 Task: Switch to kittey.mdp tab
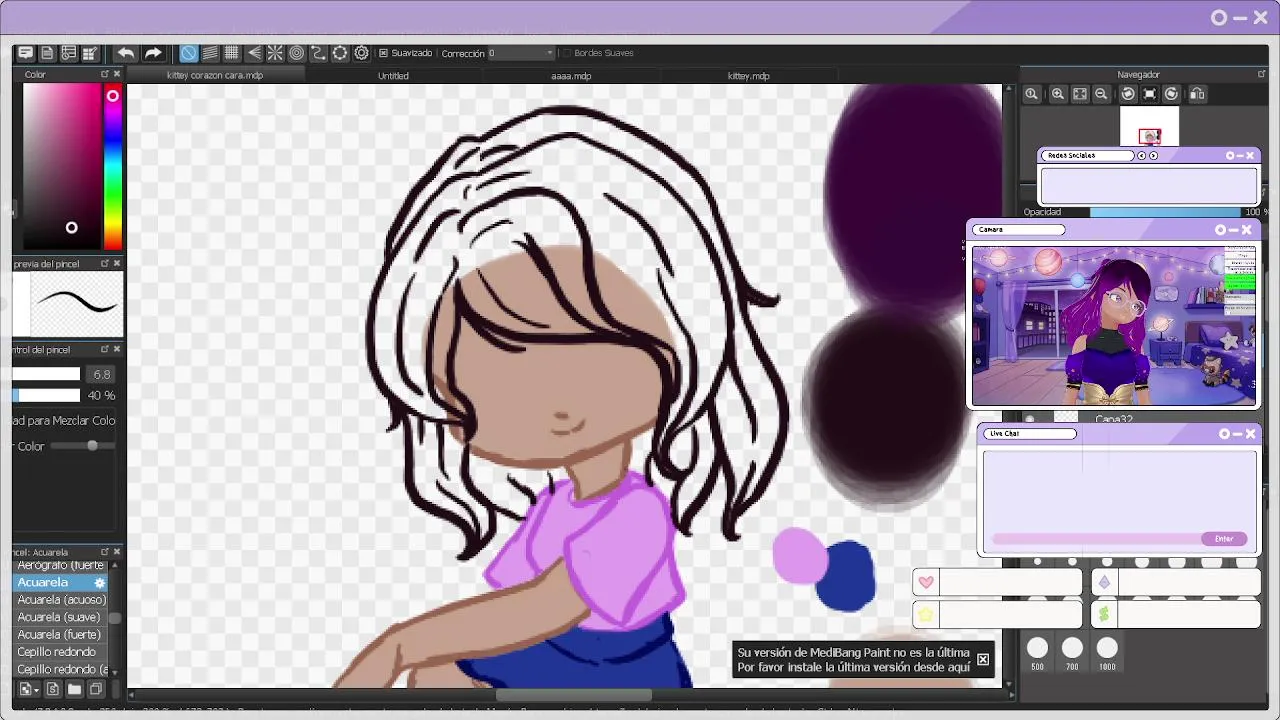coord(749,76)
